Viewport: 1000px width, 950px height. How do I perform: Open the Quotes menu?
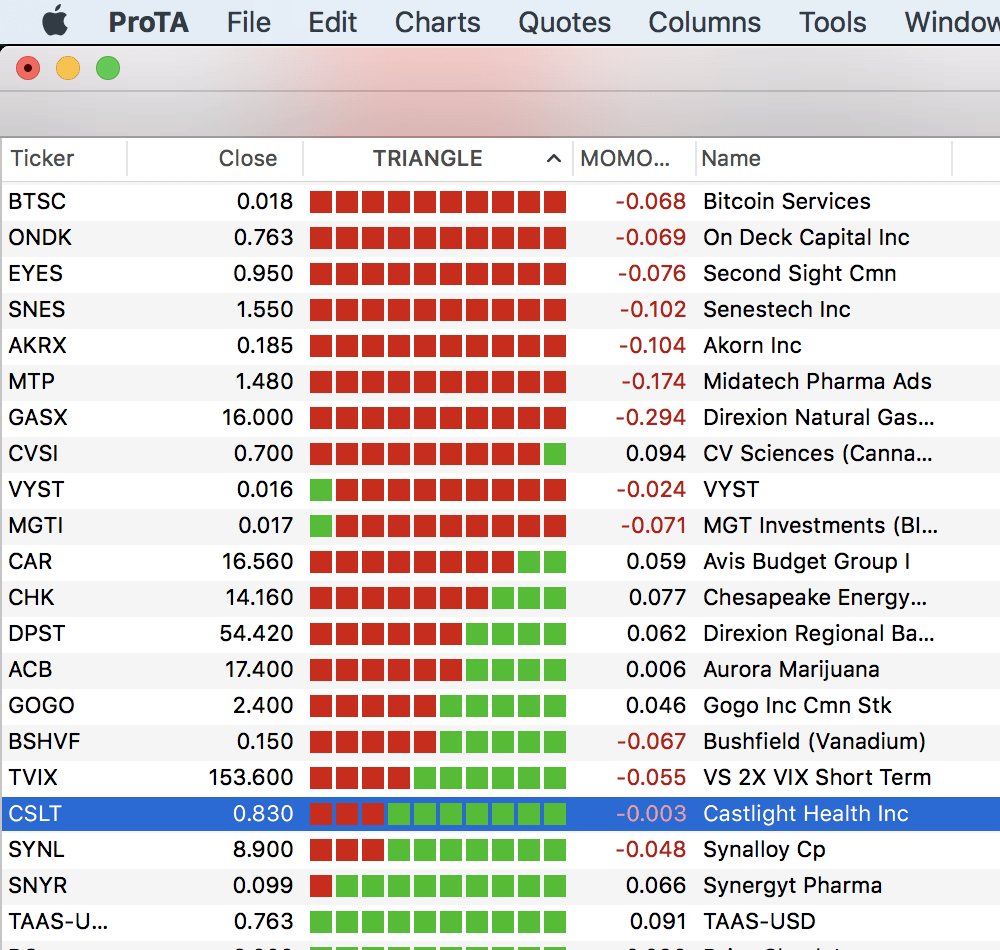tap(564, 22)
